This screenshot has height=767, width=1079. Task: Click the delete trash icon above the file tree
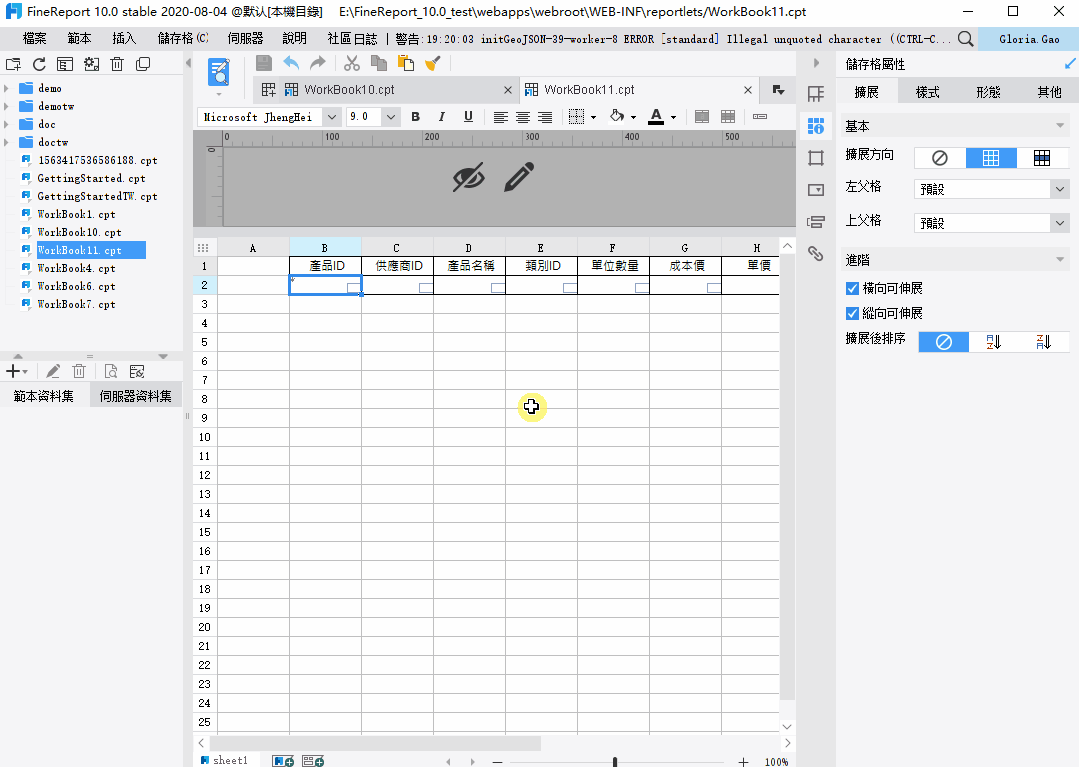coord(116,62)
